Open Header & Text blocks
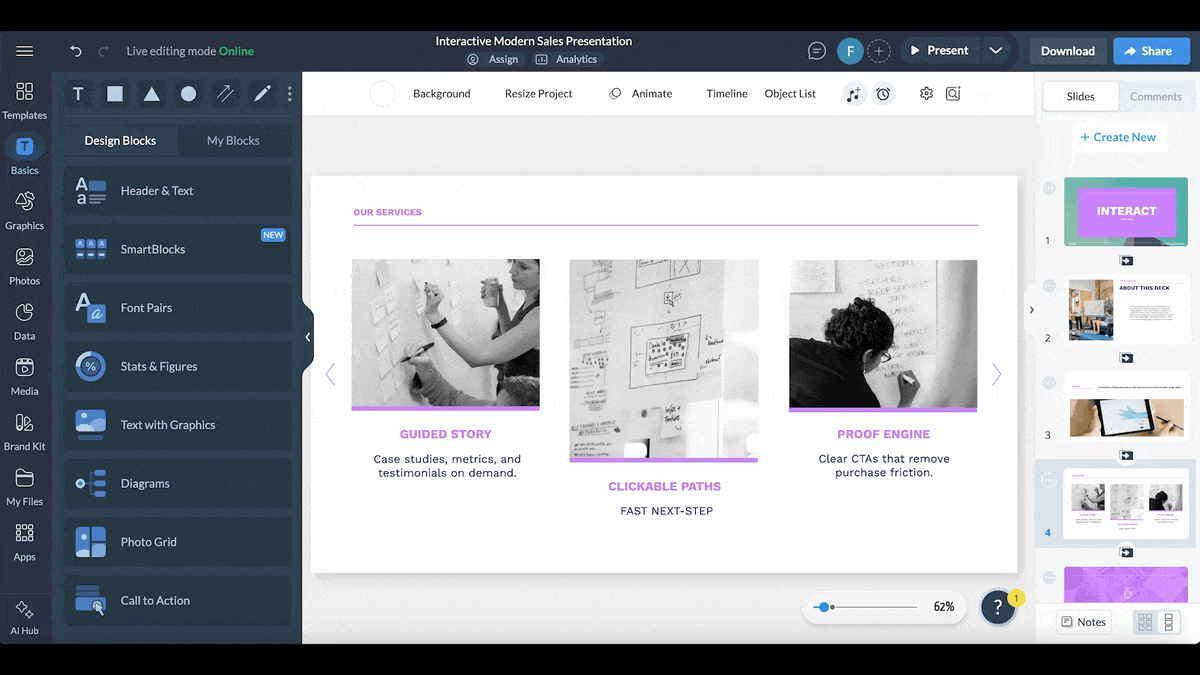The width and height of the screenshot is (1200, 675). 178,191
